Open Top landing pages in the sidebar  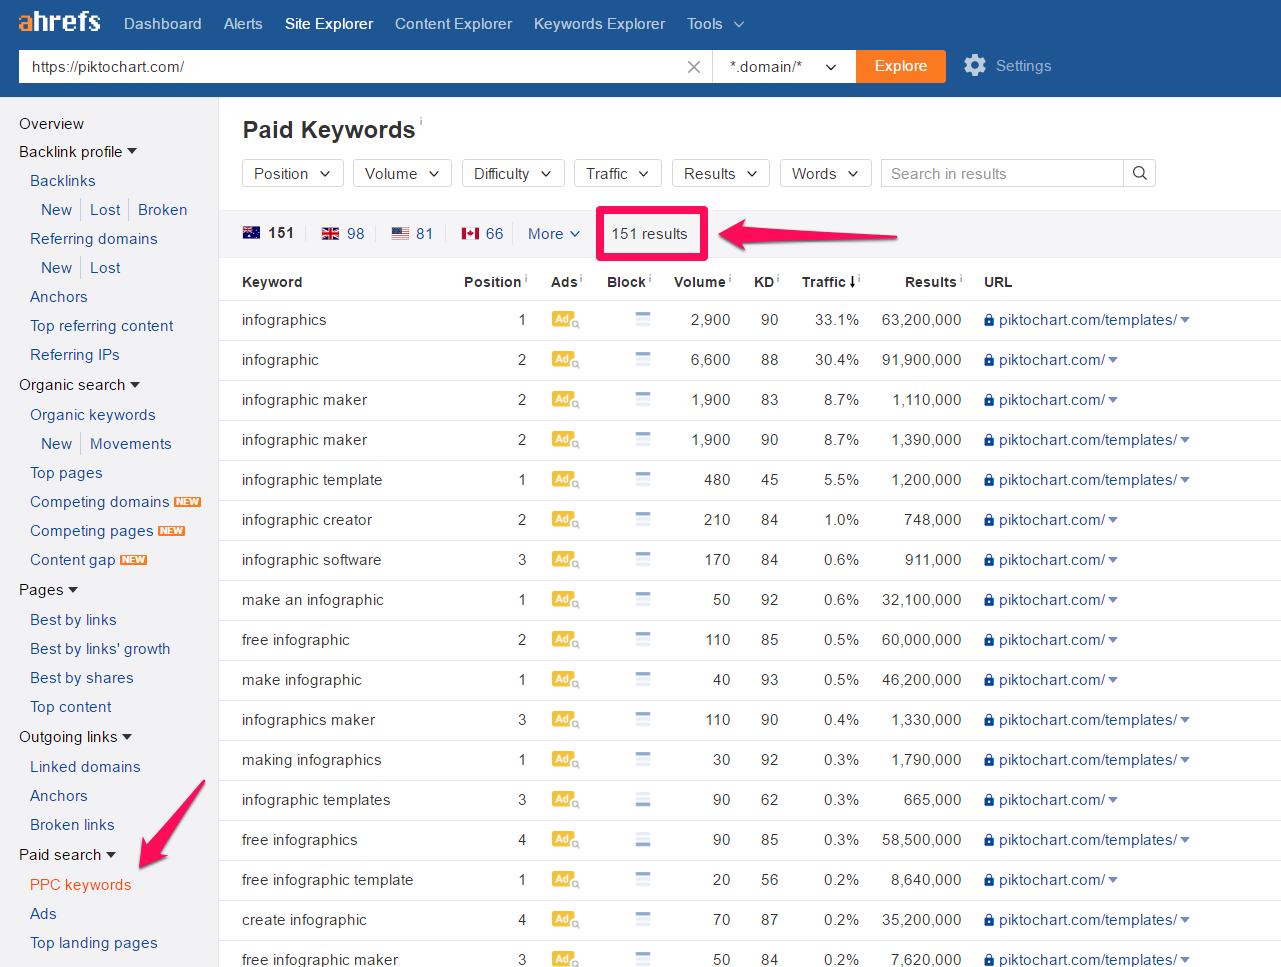[x=94, y=943]
